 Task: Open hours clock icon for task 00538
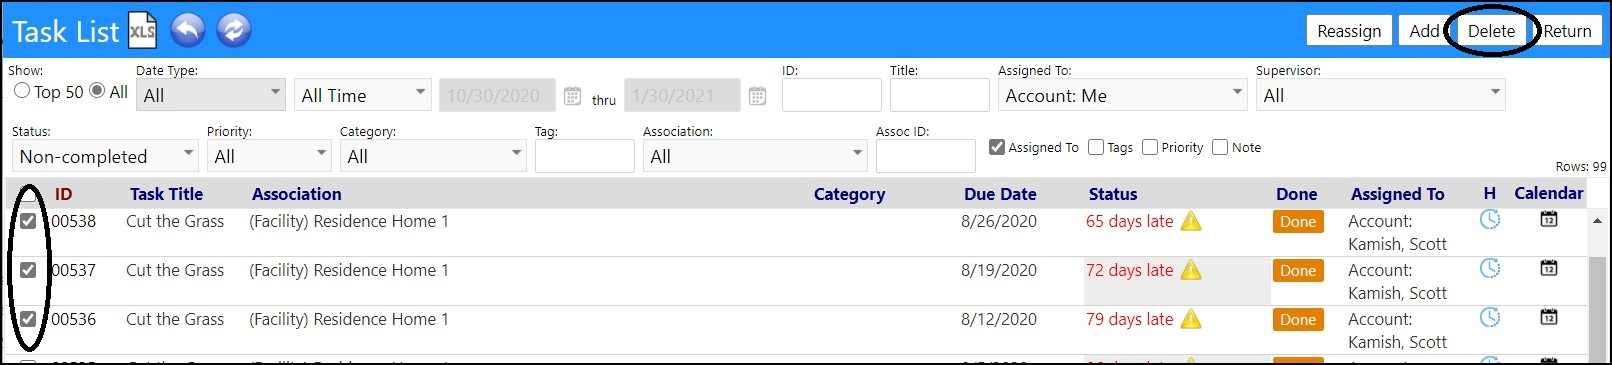click(1490, 220)
